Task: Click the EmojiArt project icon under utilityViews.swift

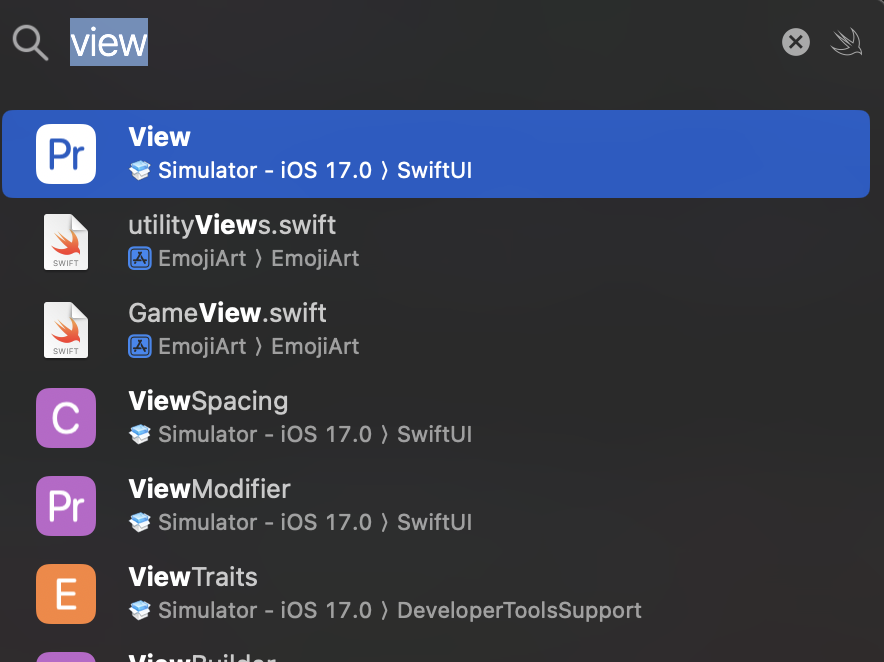Action: point(140,259)
